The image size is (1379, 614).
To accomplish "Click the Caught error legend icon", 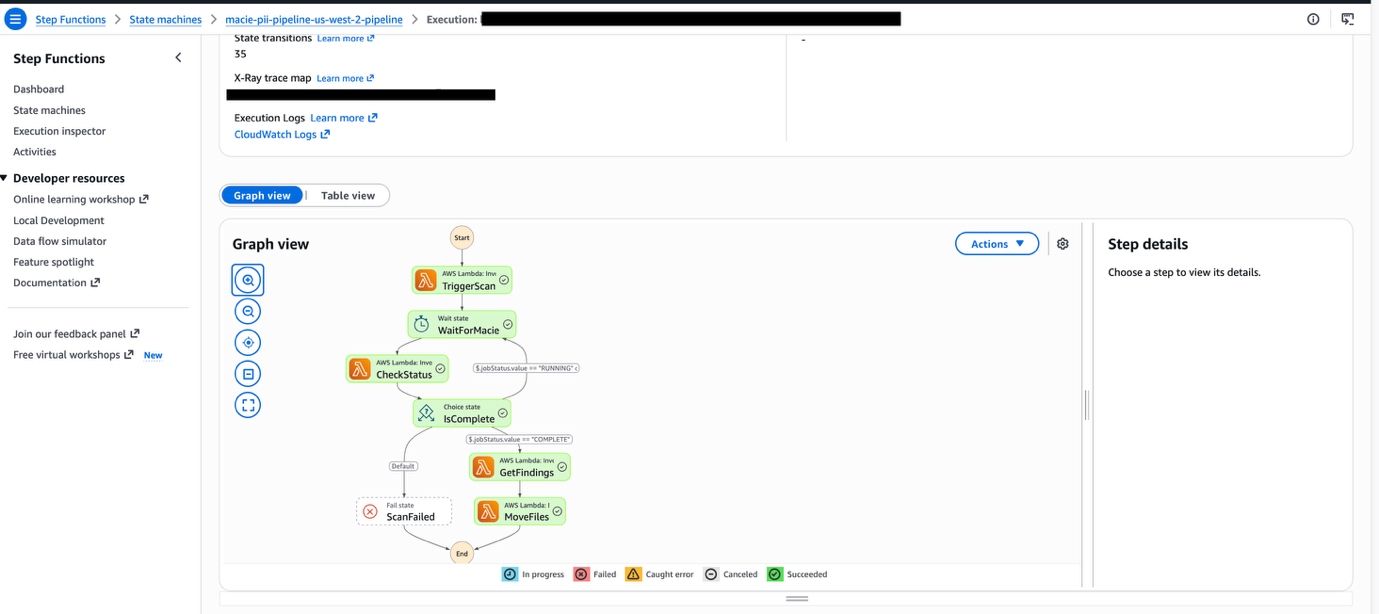I will coord(633,574).
